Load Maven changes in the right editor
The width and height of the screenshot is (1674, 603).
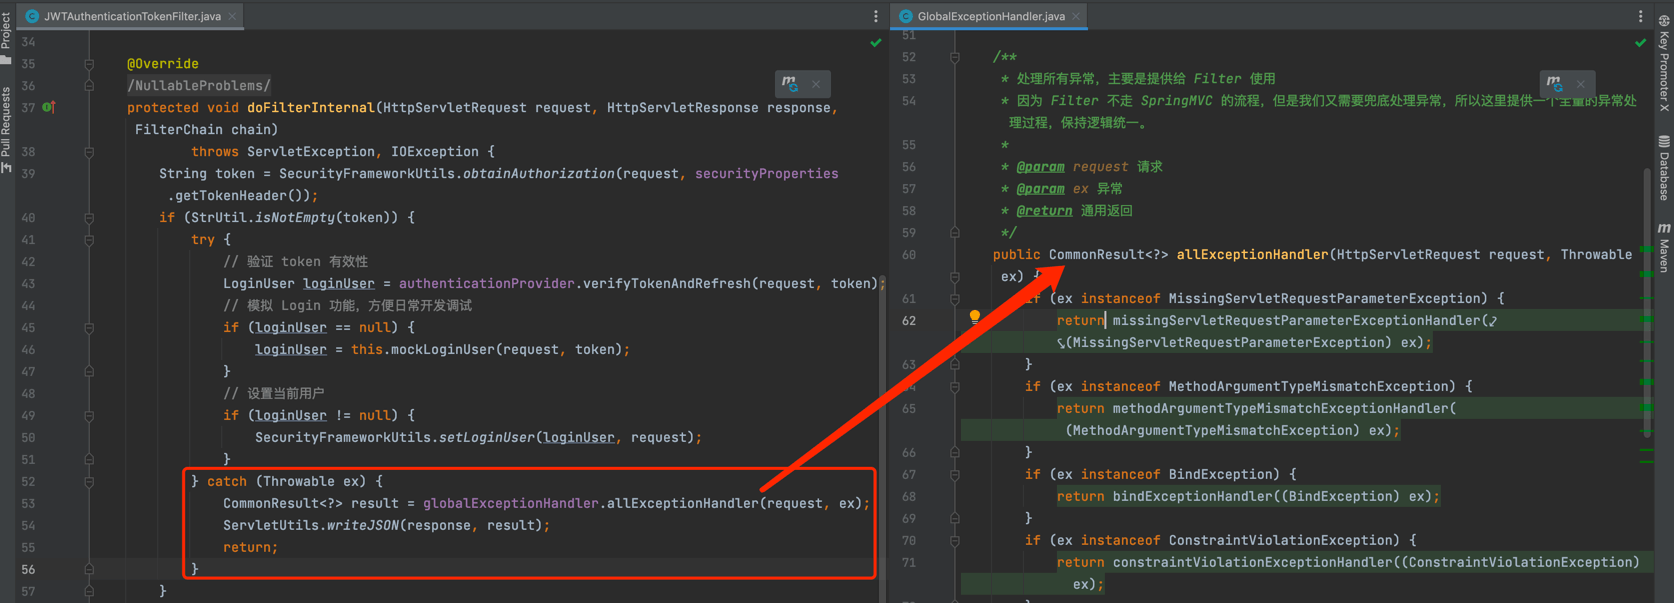[x=1554, y=84]
